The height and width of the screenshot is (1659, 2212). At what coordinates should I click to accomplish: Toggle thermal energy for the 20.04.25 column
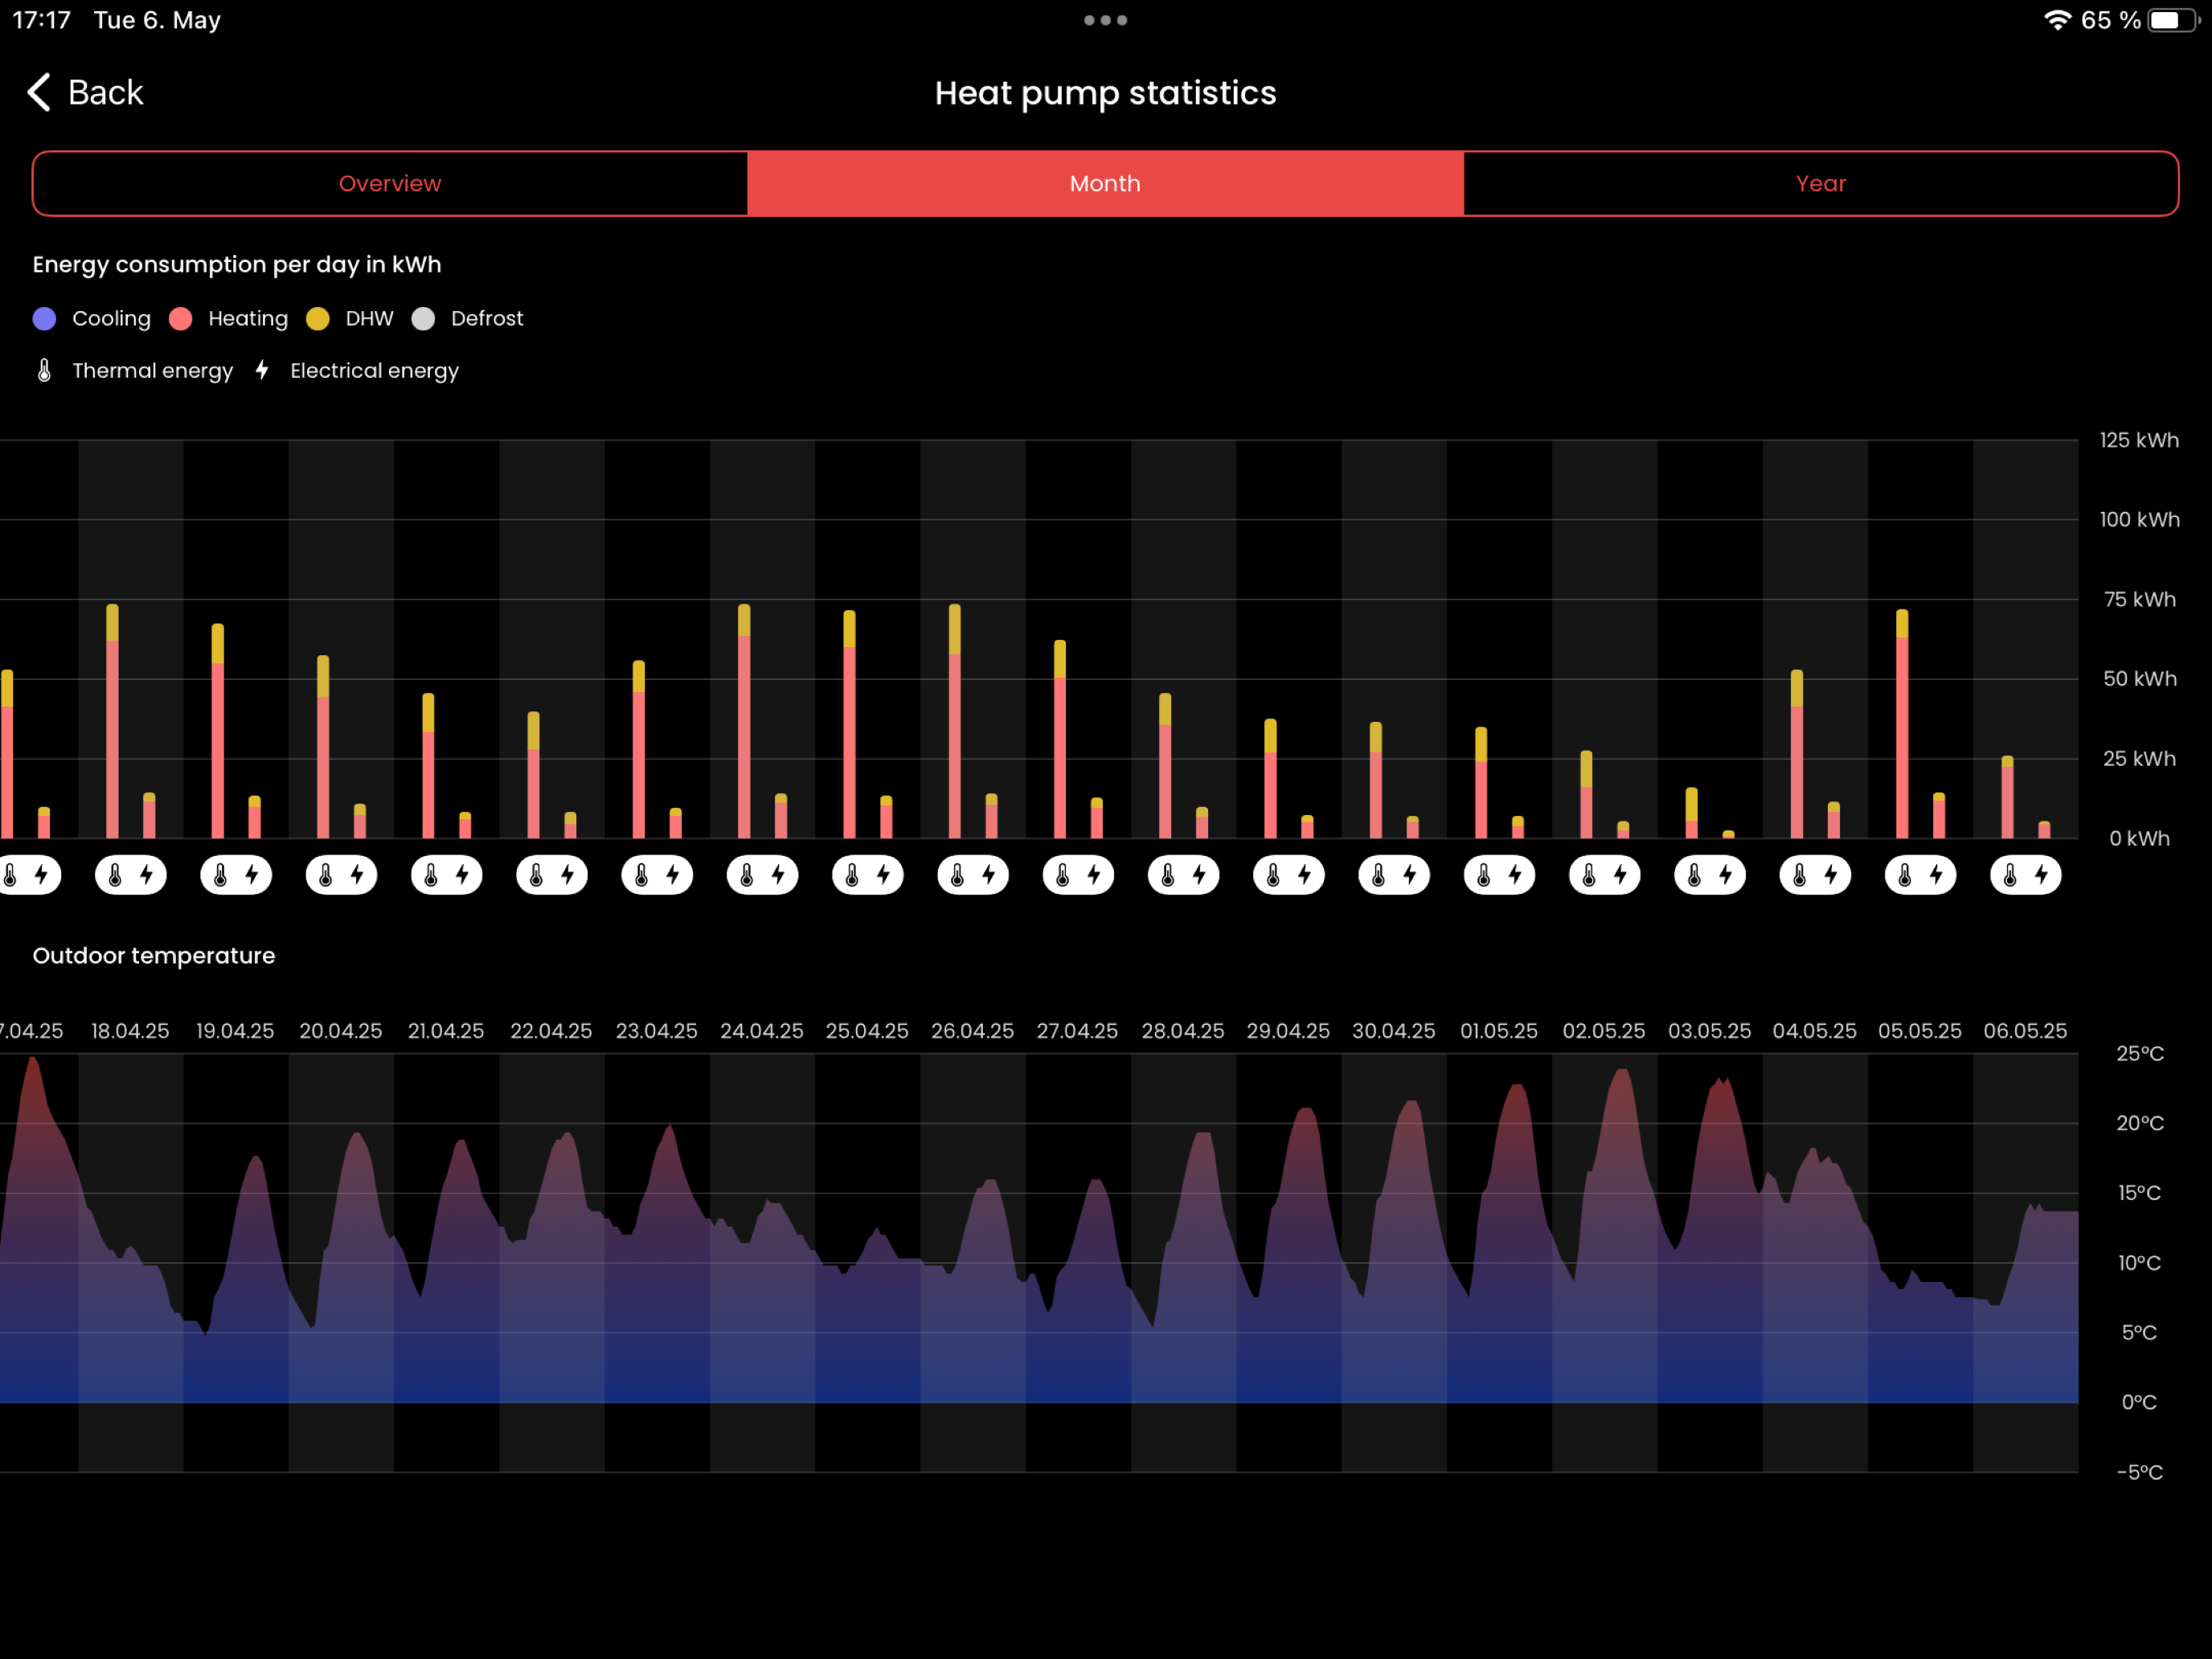pos(326,876)
